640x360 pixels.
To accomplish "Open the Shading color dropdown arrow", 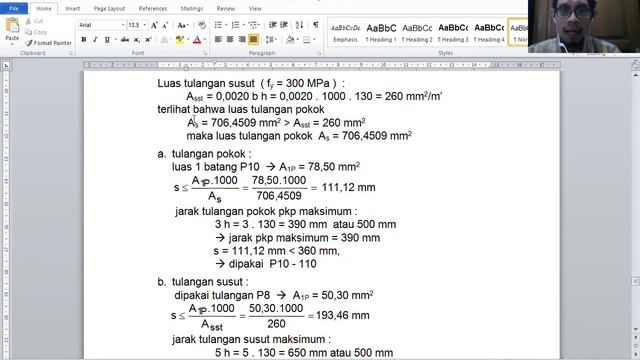I will click(297, 40).
